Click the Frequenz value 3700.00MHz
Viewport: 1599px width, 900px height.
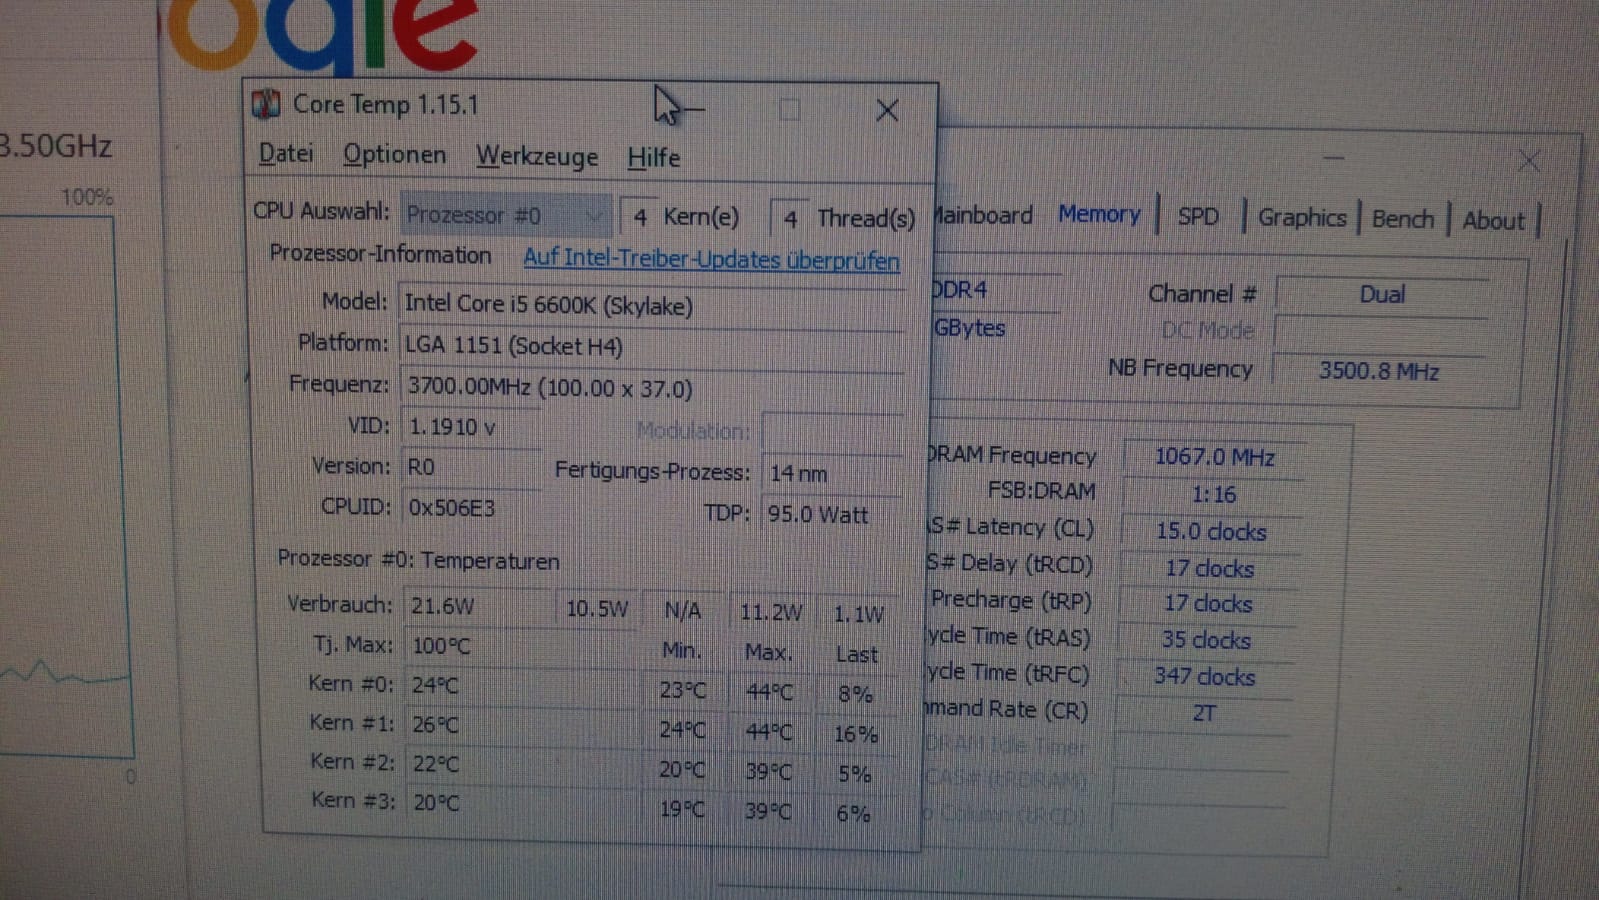(x=652, y=388)
